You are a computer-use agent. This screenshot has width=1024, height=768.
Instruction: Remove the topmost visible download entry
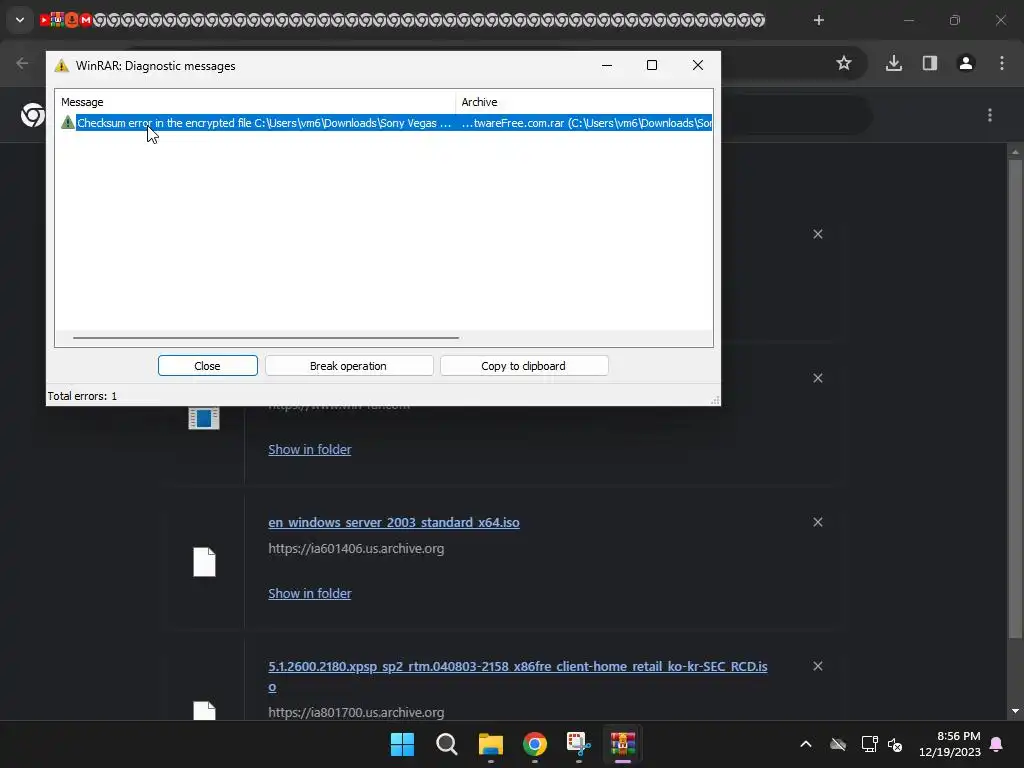click(x=818, y=234)
